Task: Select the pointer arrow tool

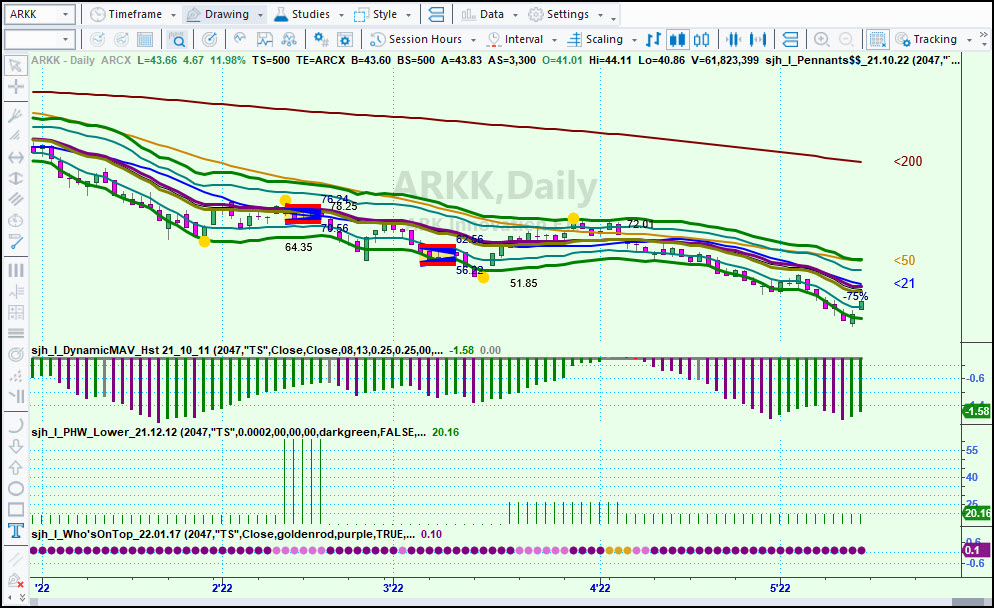Action: pyautogui.click(x=16, y=65)
